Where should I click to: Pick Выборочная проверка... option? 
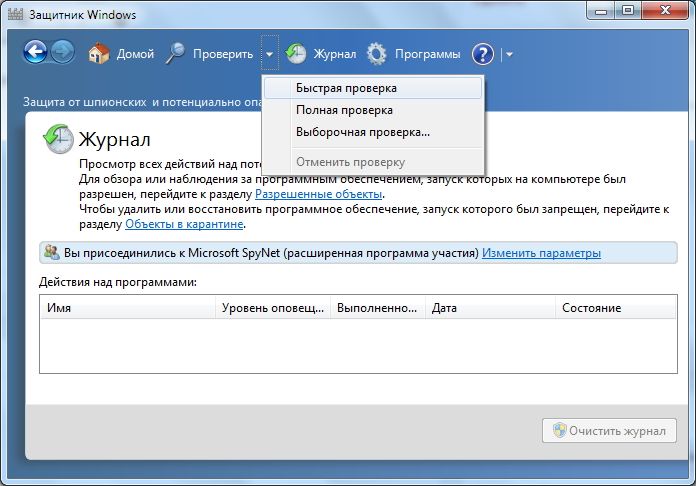363,132
